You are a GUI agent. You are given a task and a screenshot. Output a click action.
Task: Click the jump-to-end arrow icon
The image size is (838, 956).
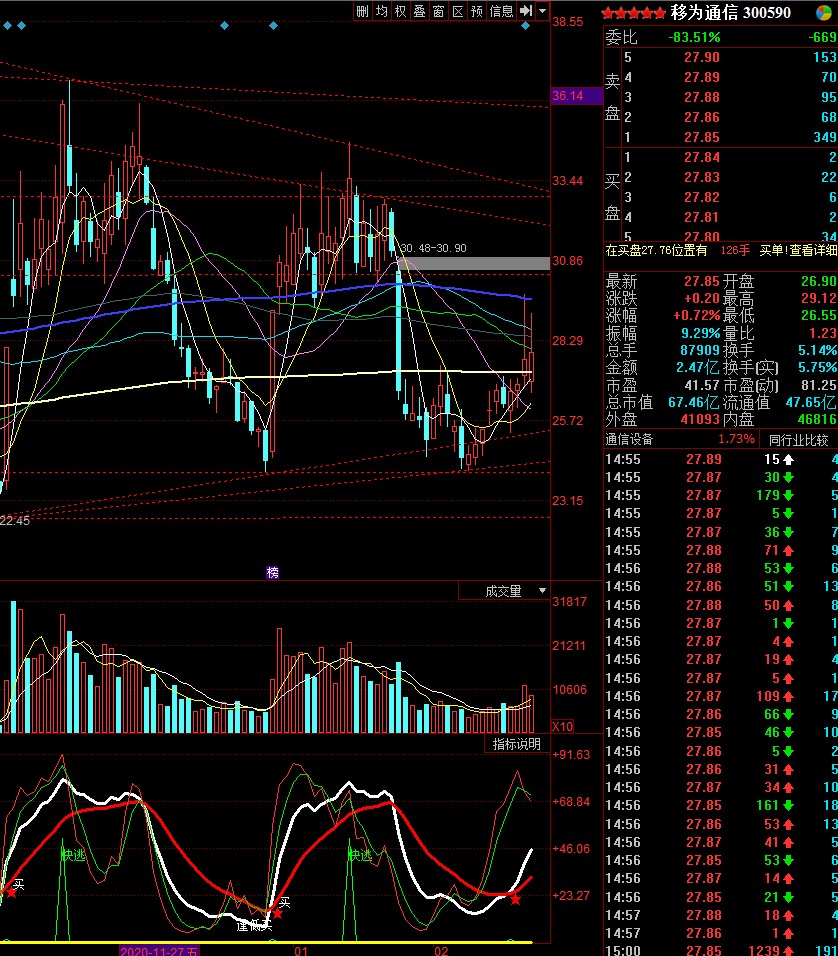(x=526, y=10)
